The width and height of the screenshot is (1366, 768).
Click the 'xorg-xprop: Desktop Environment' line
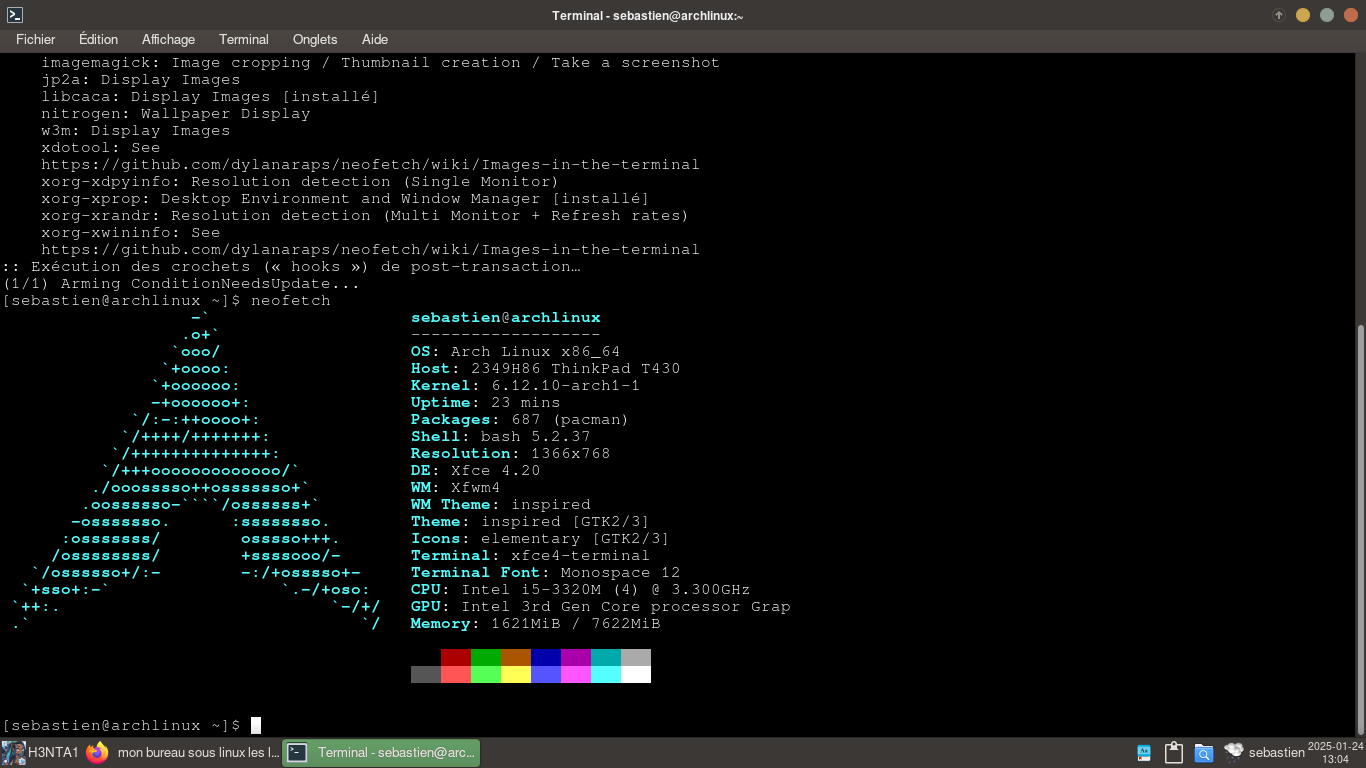(x=345, y=198)
